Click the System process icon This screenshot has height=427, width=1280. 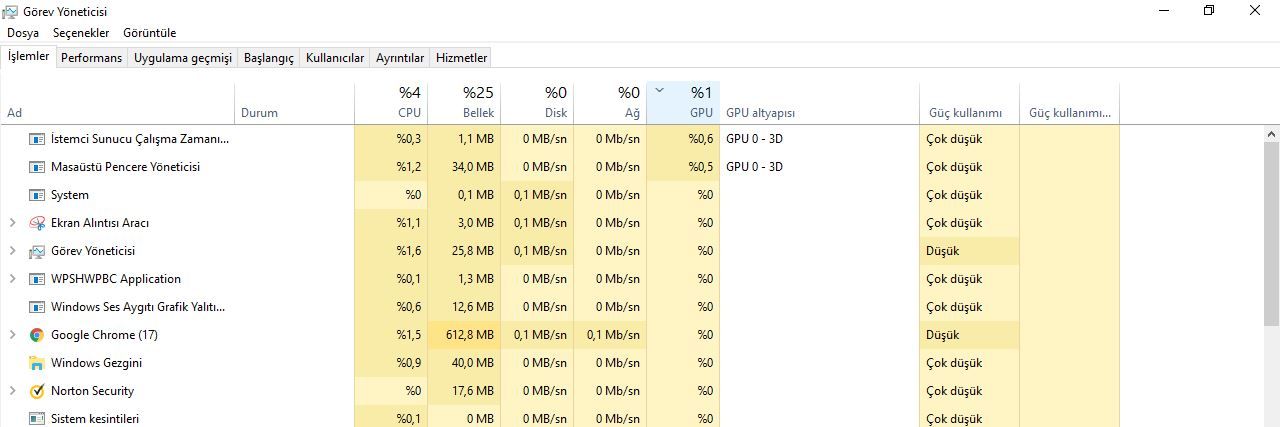tap(37, 195)
